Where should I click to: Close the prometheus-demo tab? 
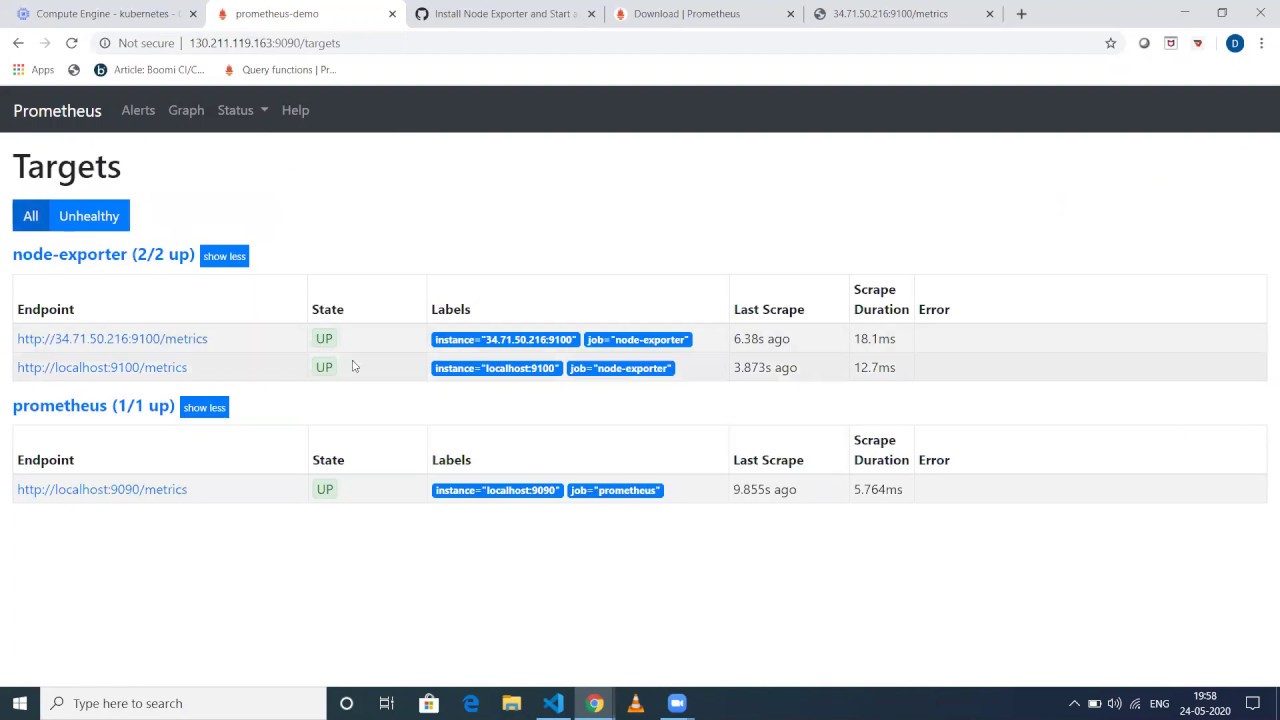(x=392, y=14)
